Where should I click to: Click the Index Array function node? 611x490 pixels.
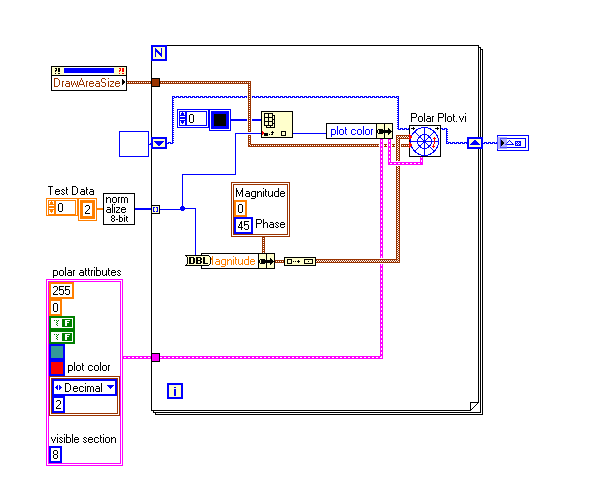click(277, 125)
